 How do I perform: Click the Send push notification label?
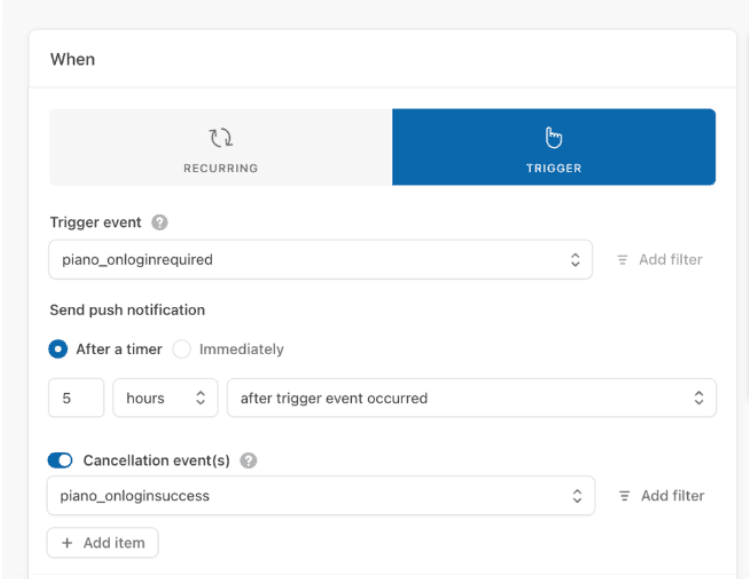(128, 310)
